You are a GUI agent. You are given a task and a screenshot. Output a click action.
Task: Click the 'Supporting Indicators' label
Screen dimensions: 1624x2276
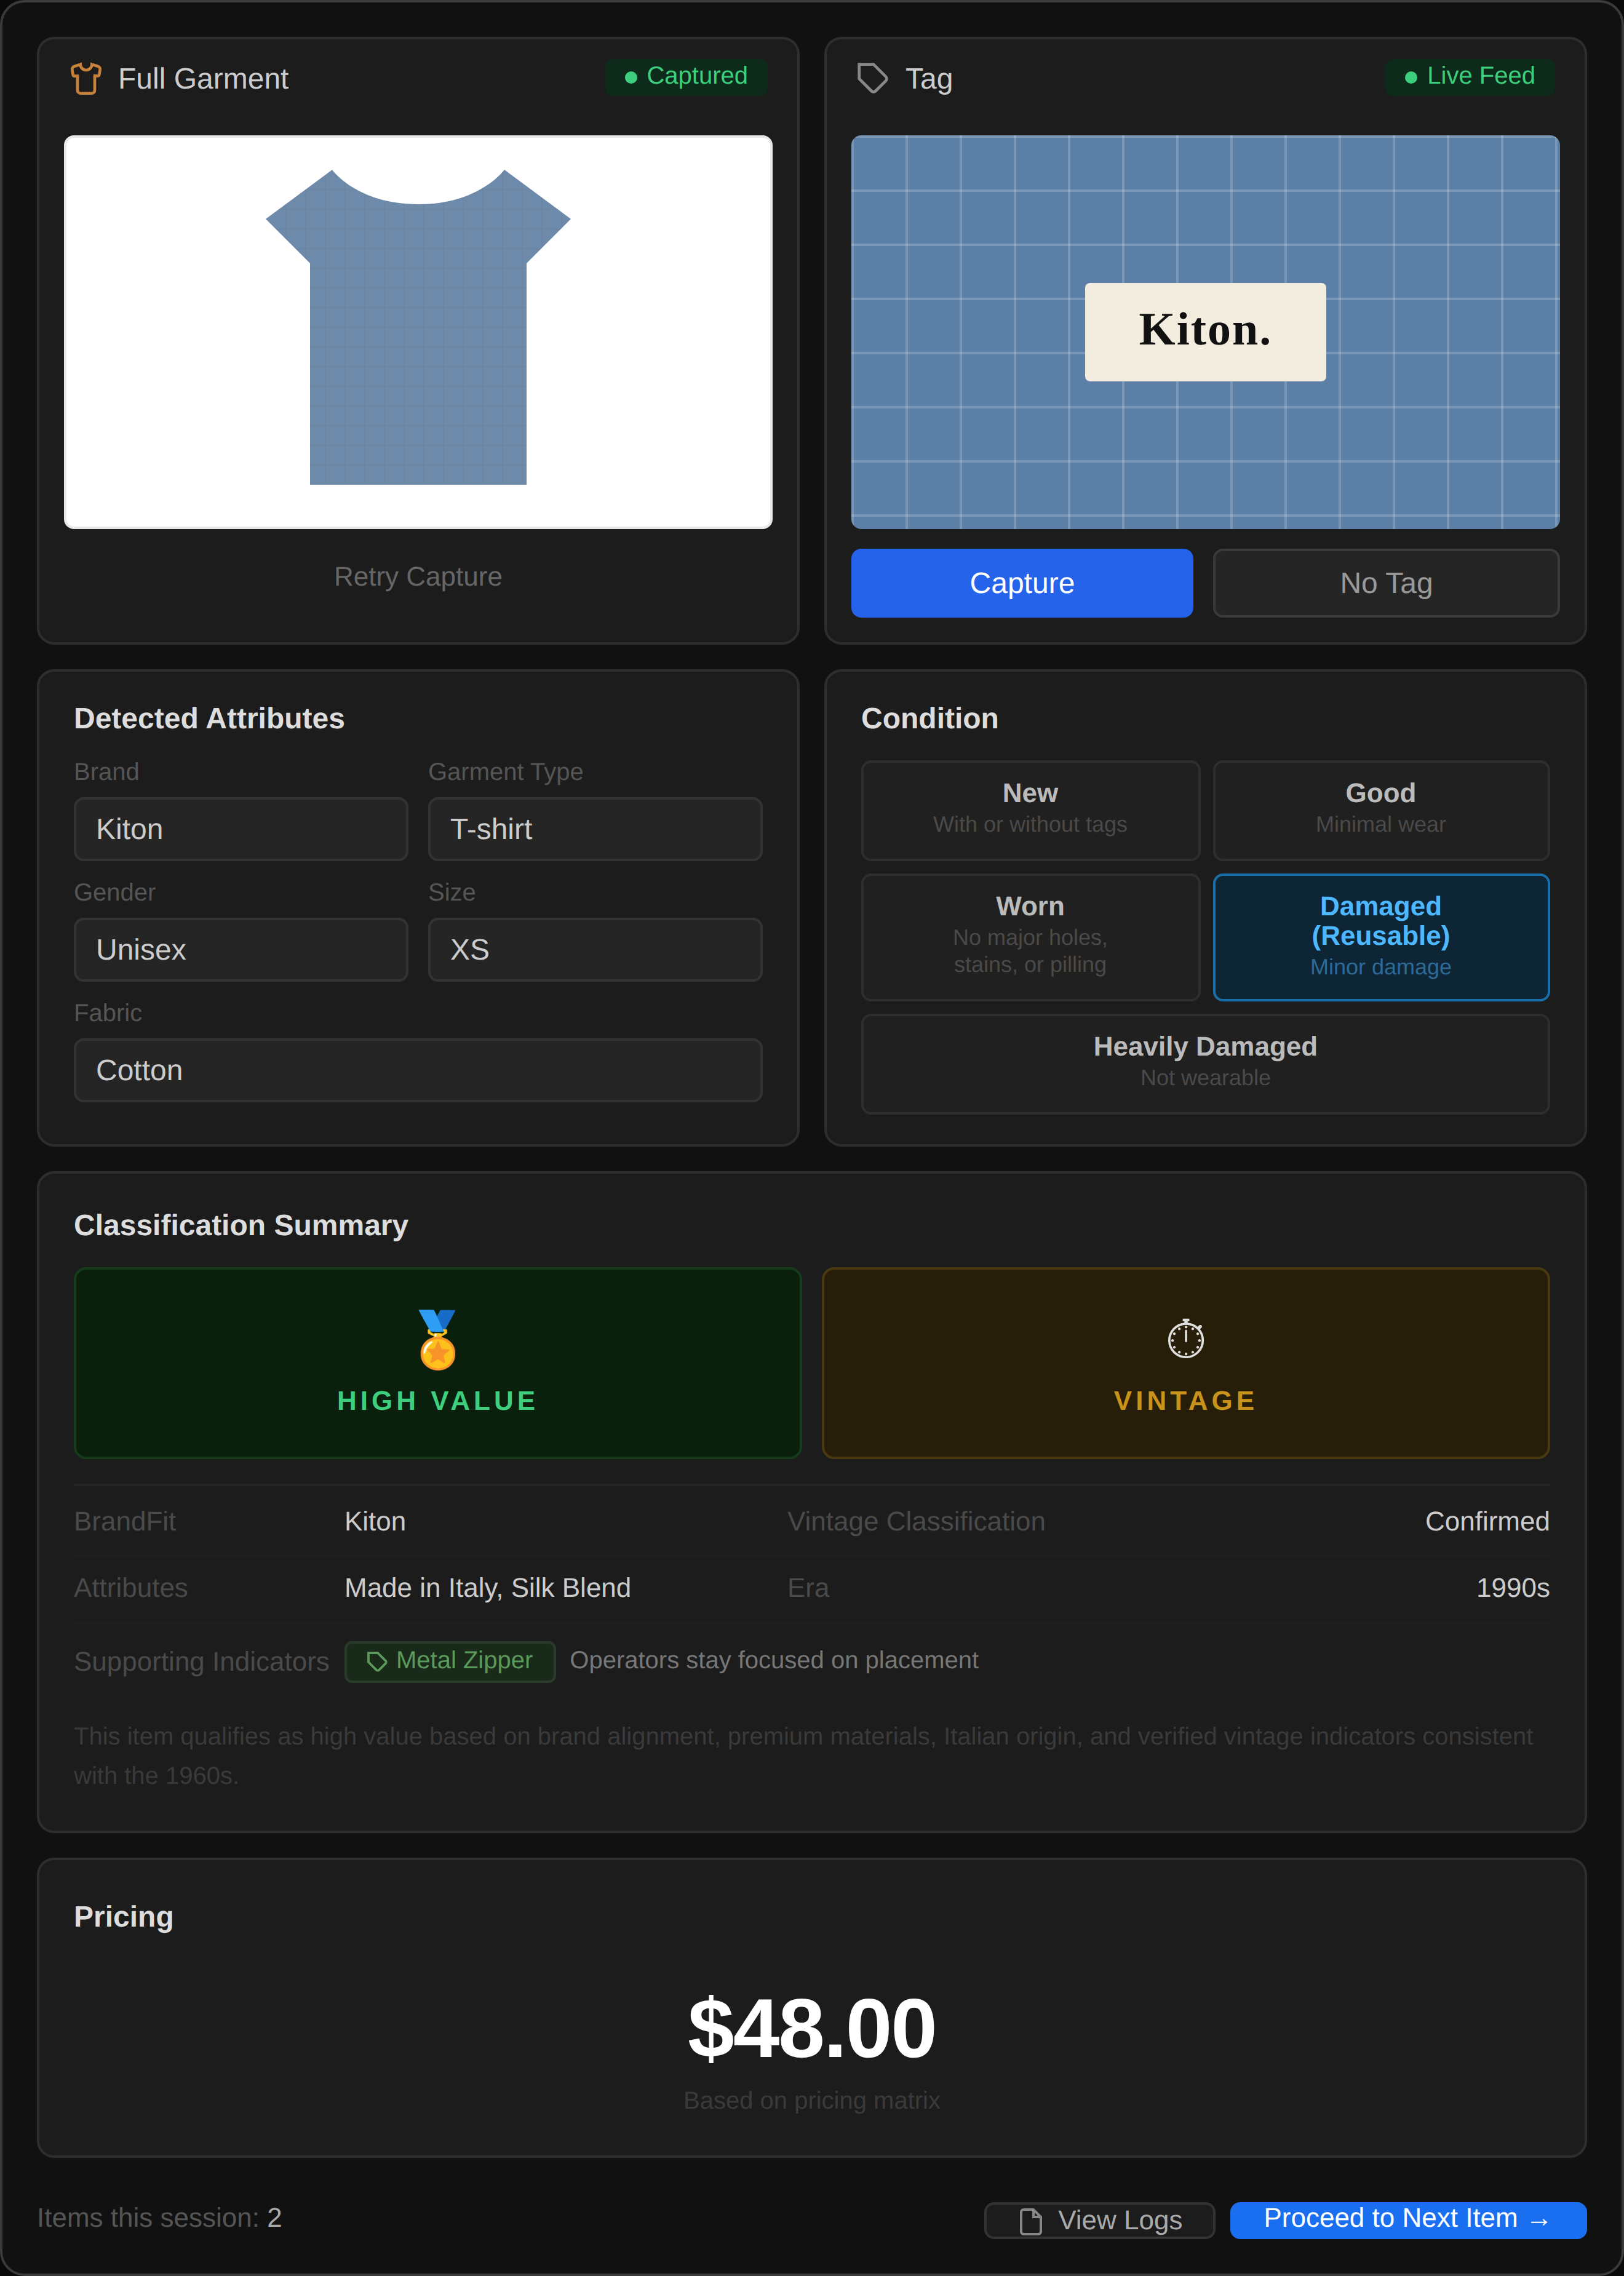coord(201,1662)
